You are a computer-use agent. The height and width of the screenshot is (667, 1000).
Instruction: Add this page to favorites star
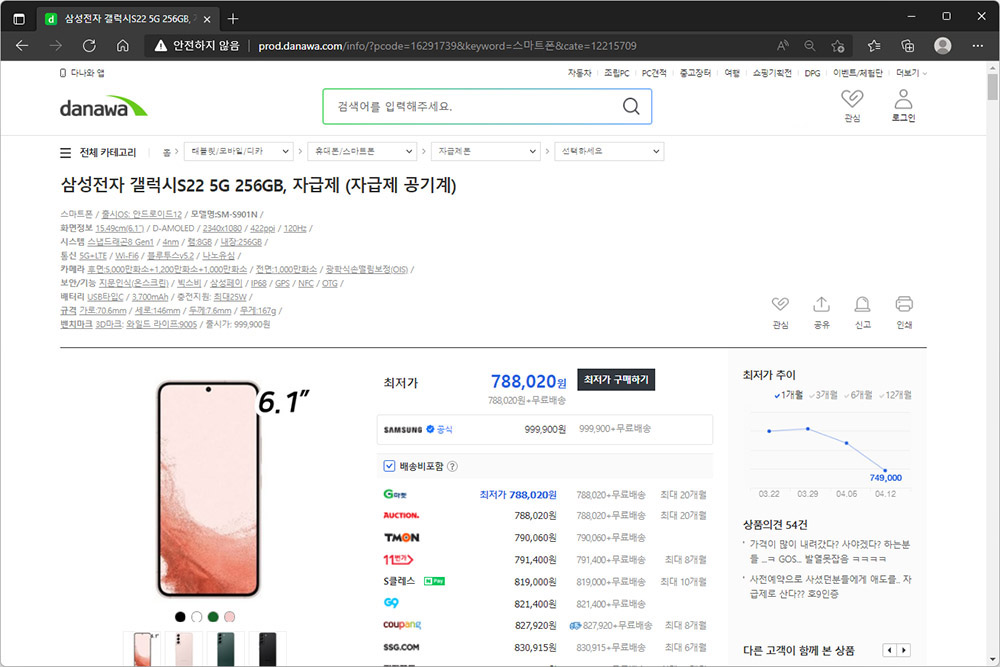[x=837, y=46]
